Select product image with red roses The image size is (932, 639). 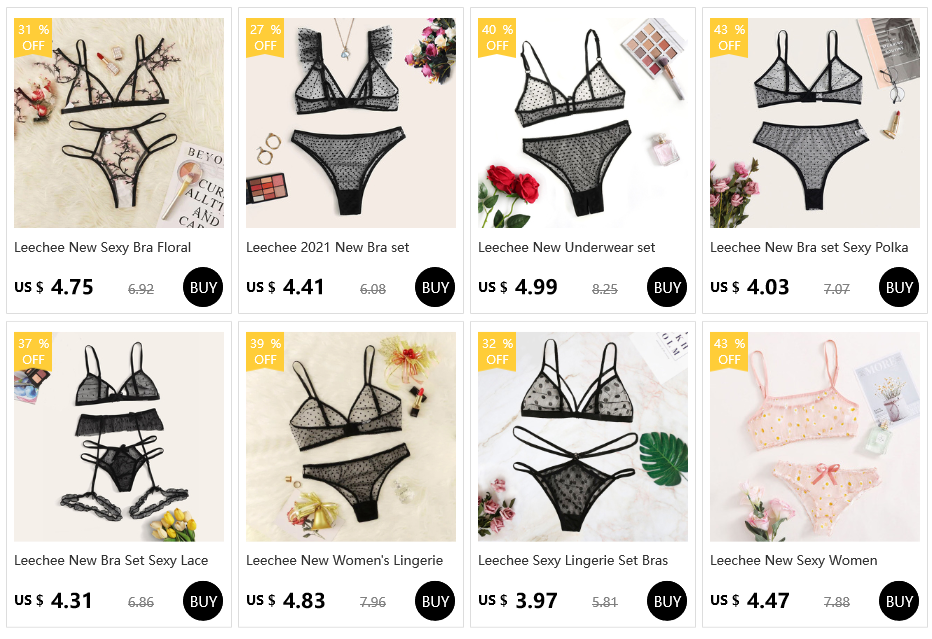[582, 123]
